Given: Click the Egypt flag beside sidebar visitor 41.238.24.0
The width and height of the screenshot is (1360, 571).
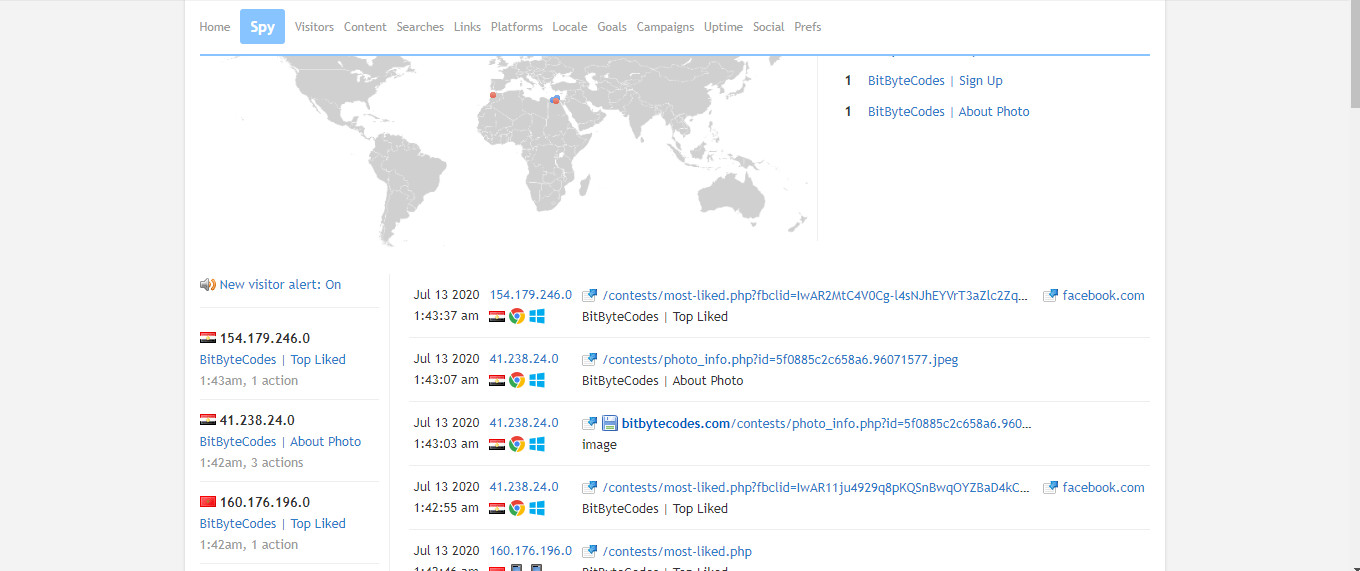Looking at the screenshot, I should point(208,420).
